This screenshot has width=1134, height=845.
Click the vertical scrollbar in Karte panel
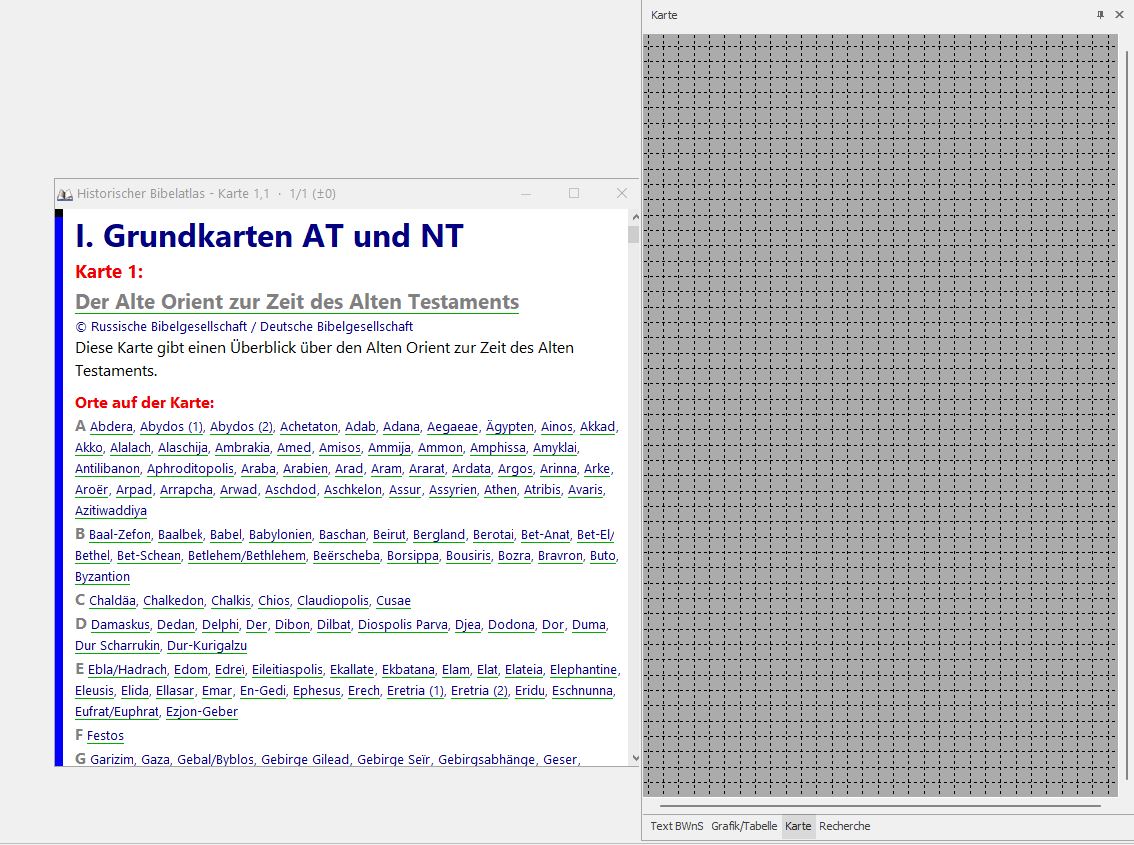tap(1125, 414)
